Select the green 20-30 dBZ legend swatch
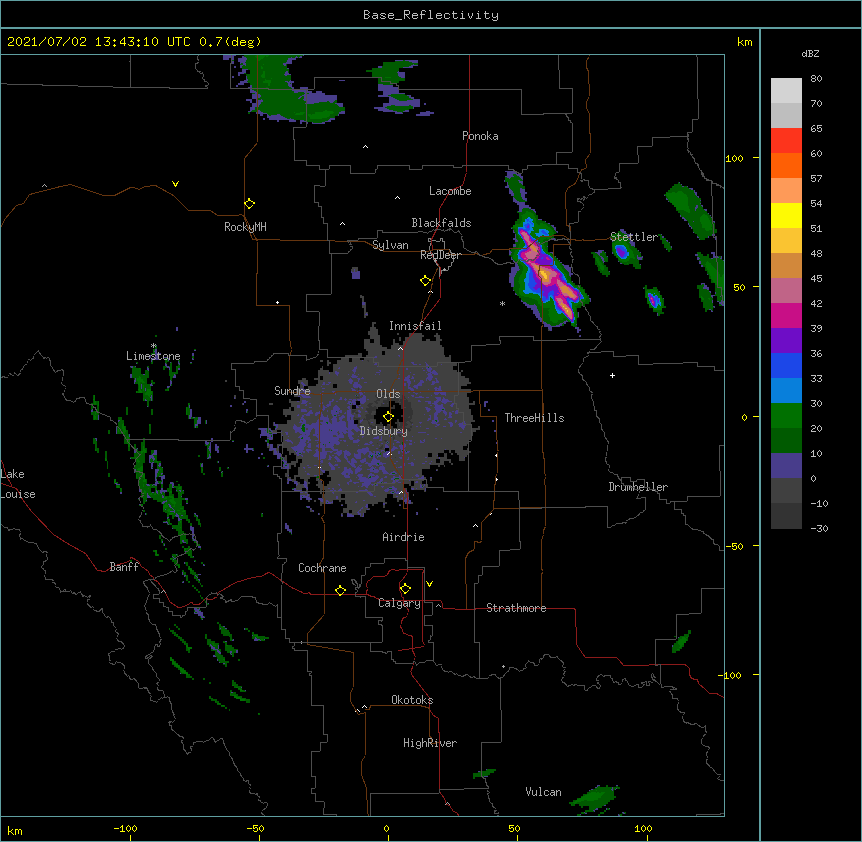Screen dimensions: 862x842 pos(786,416)
